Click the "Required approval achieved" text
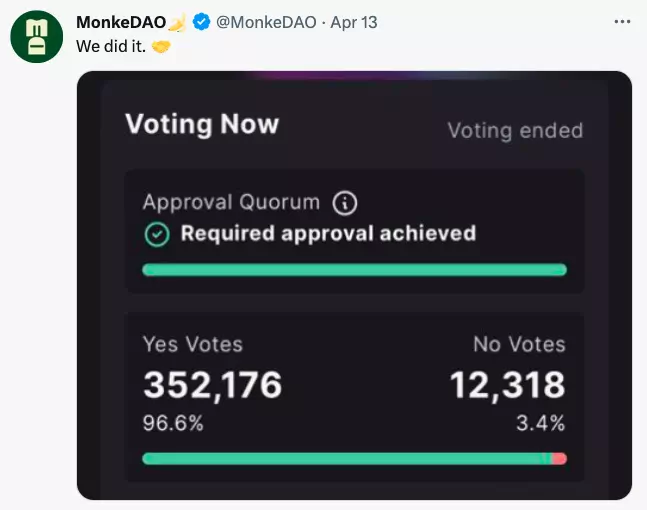 [x=328, y=234]
